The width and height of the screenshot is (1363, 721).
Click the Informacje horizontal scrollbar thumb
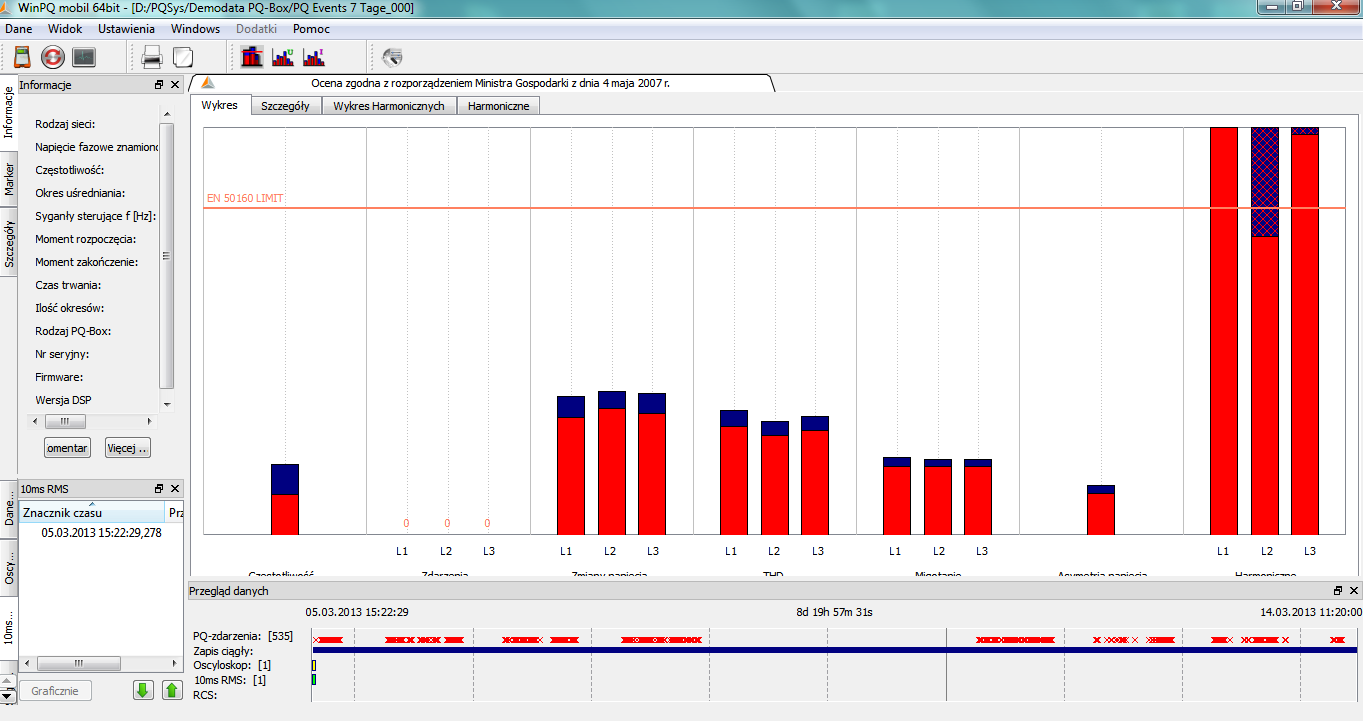pos(64,421)
